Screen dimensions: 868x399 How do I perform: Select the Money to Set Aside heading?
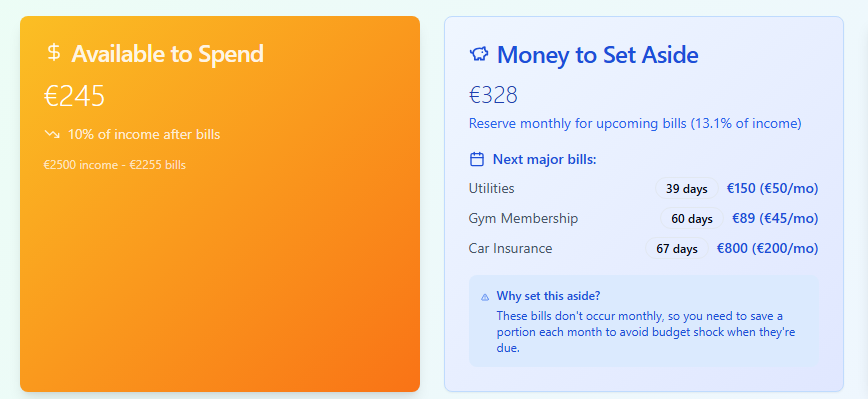point(597,54)
